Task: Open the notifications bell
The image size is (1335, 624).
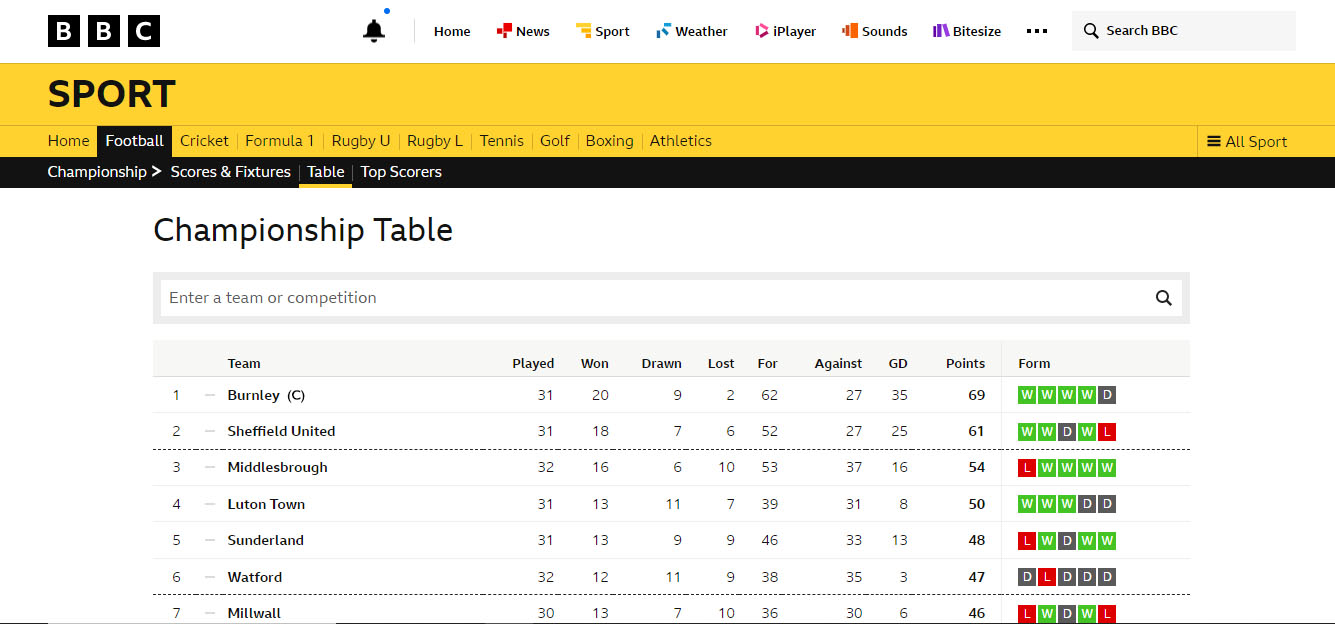Action: [374, 31]
